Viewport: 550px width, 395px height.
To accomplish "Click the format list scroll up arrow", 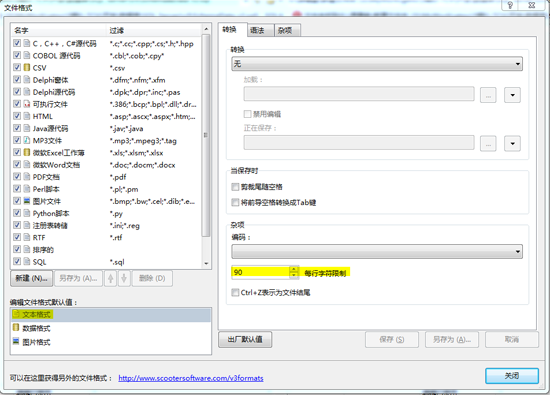I will (x=206, y=28).
